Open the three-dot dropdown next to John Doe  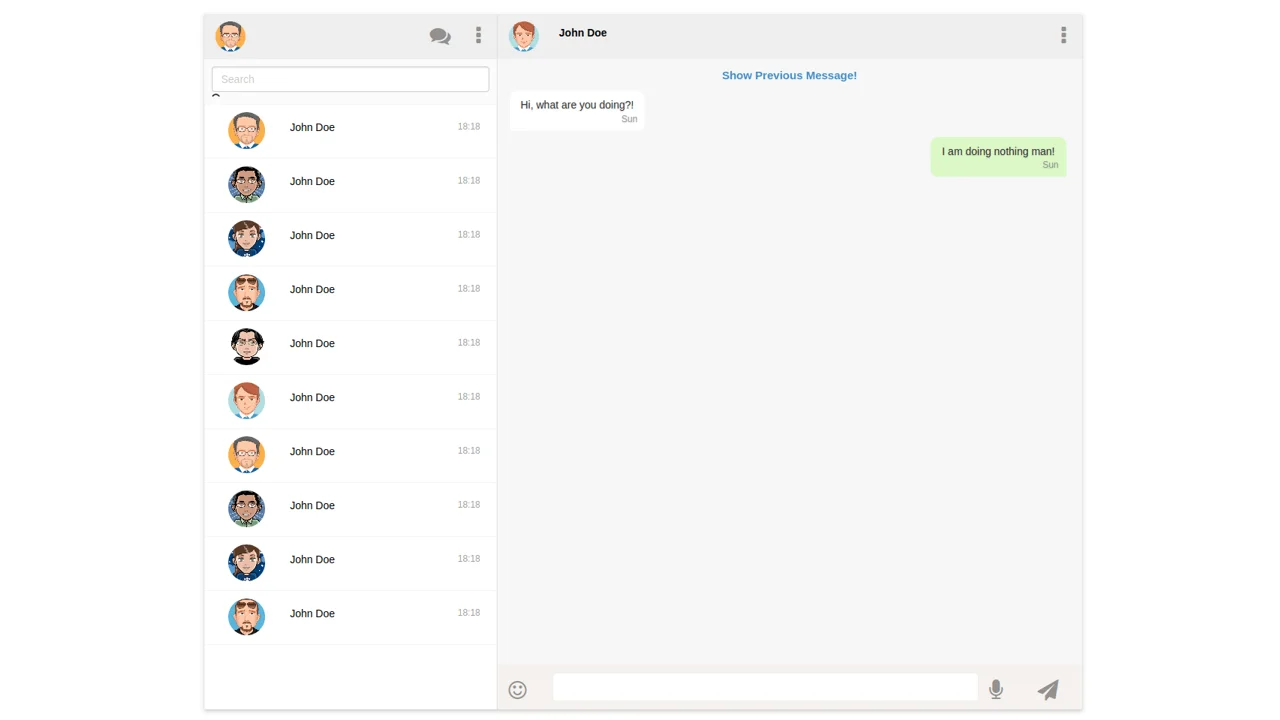pos(1063,35)
